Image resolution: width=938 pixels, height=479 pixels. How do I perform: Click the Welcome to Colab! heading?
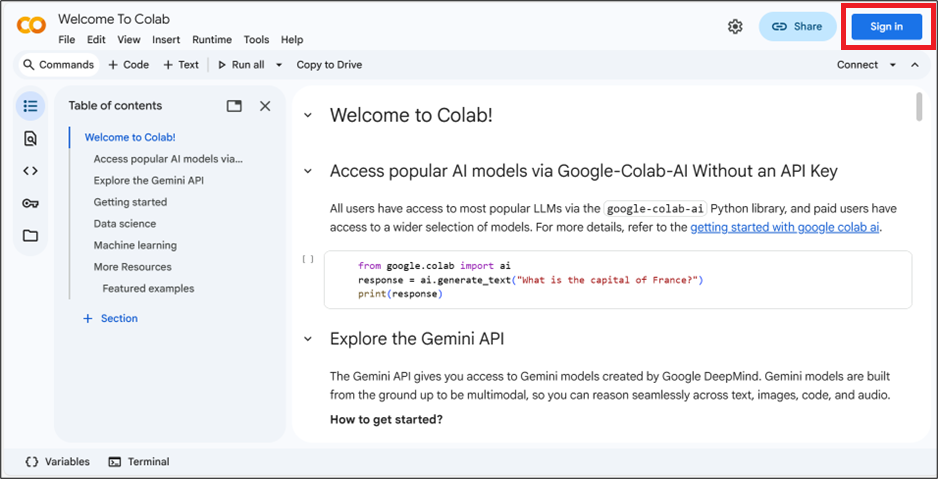(411, 115)
